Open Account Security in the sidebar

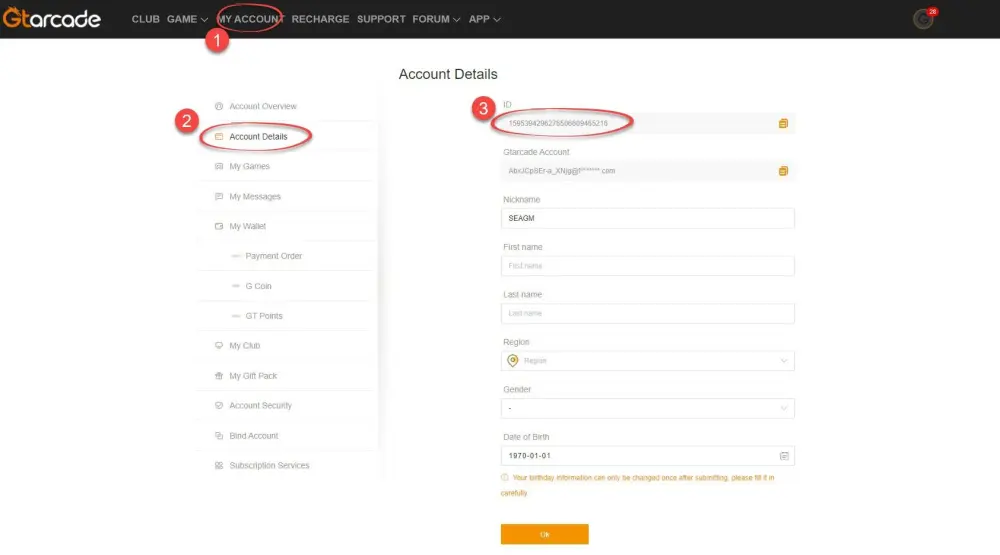260,406
